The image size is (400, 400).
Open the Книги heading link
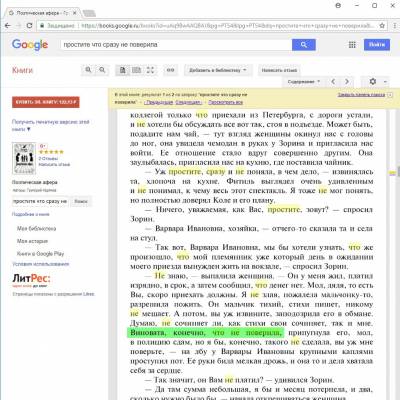22,70
